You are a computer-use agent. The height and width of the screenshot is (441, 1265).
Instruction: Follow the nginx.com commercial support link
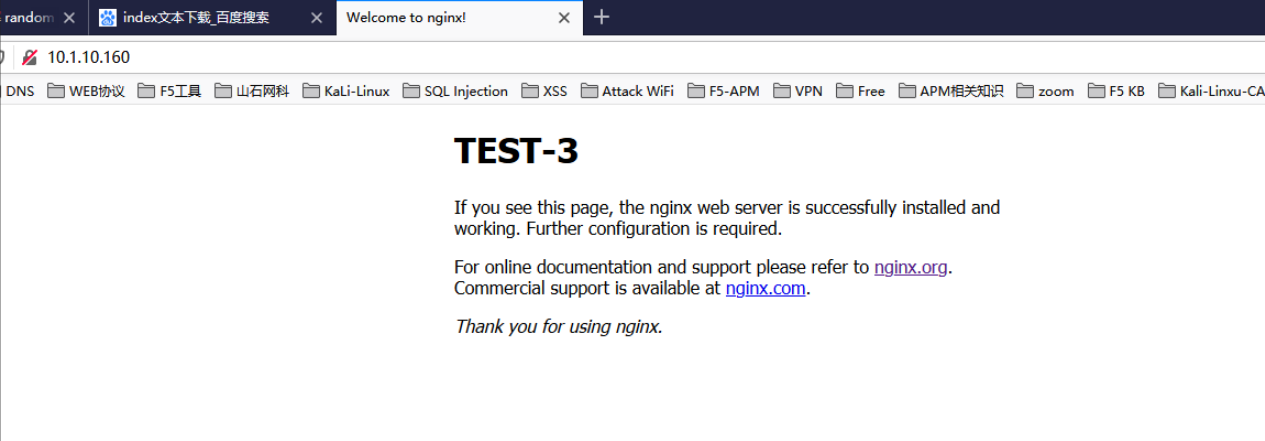[765, 288]
